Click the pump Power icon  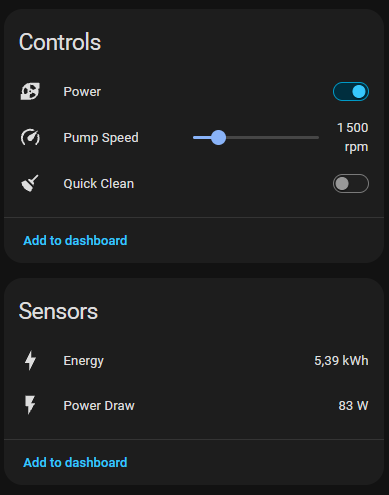pyautogui.click(x=30, y=92)
